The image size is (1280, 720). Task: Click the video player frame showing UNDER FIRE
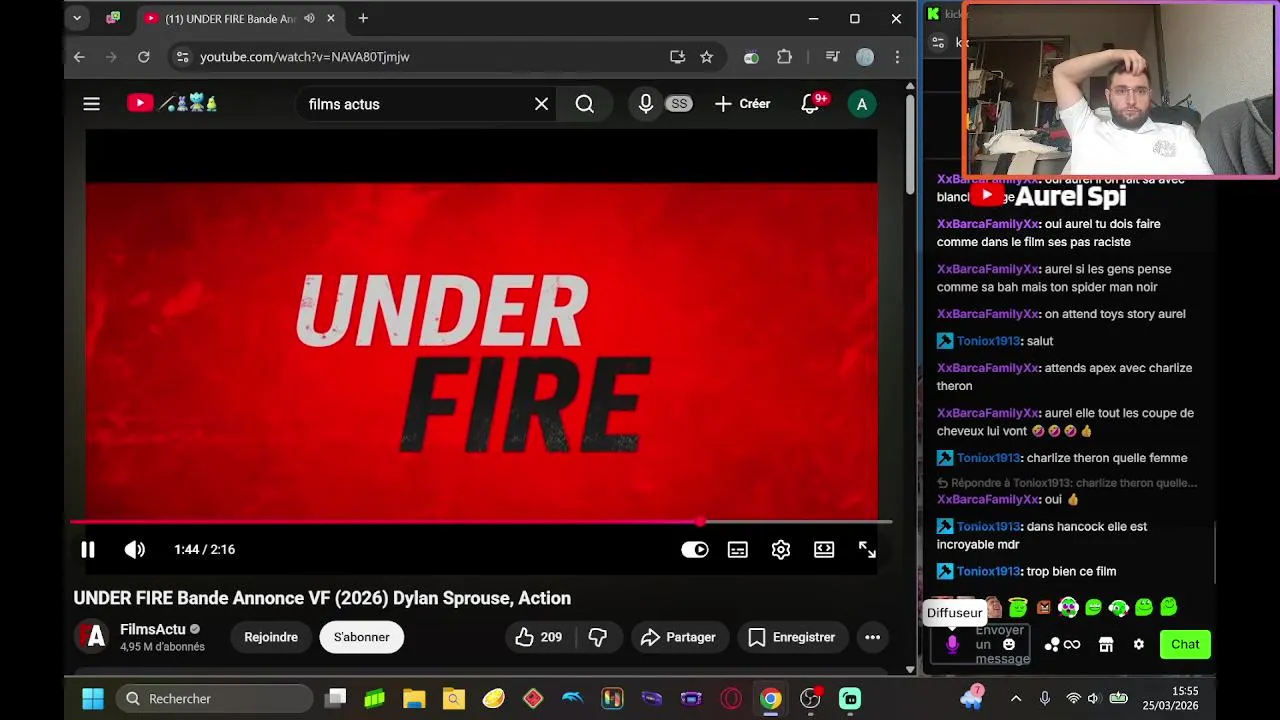481,350
